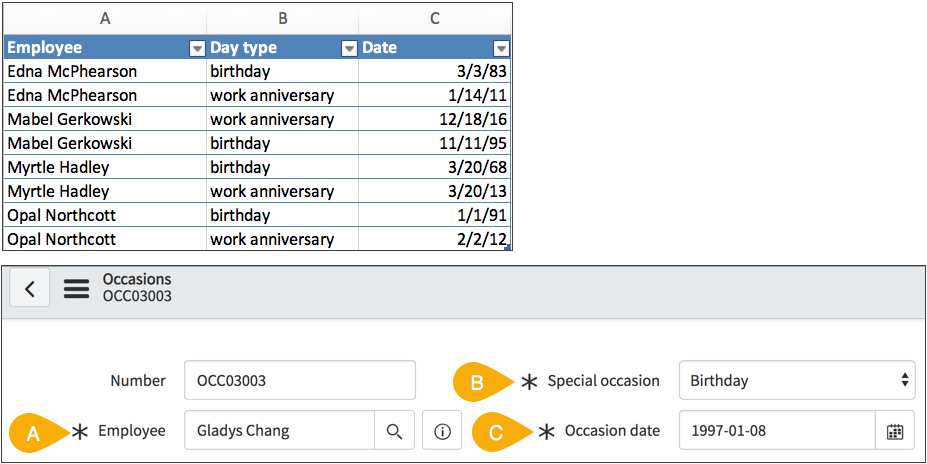Open the Date column filter dropdown
This screenshot has height=464, width=927.
point(501,49)
